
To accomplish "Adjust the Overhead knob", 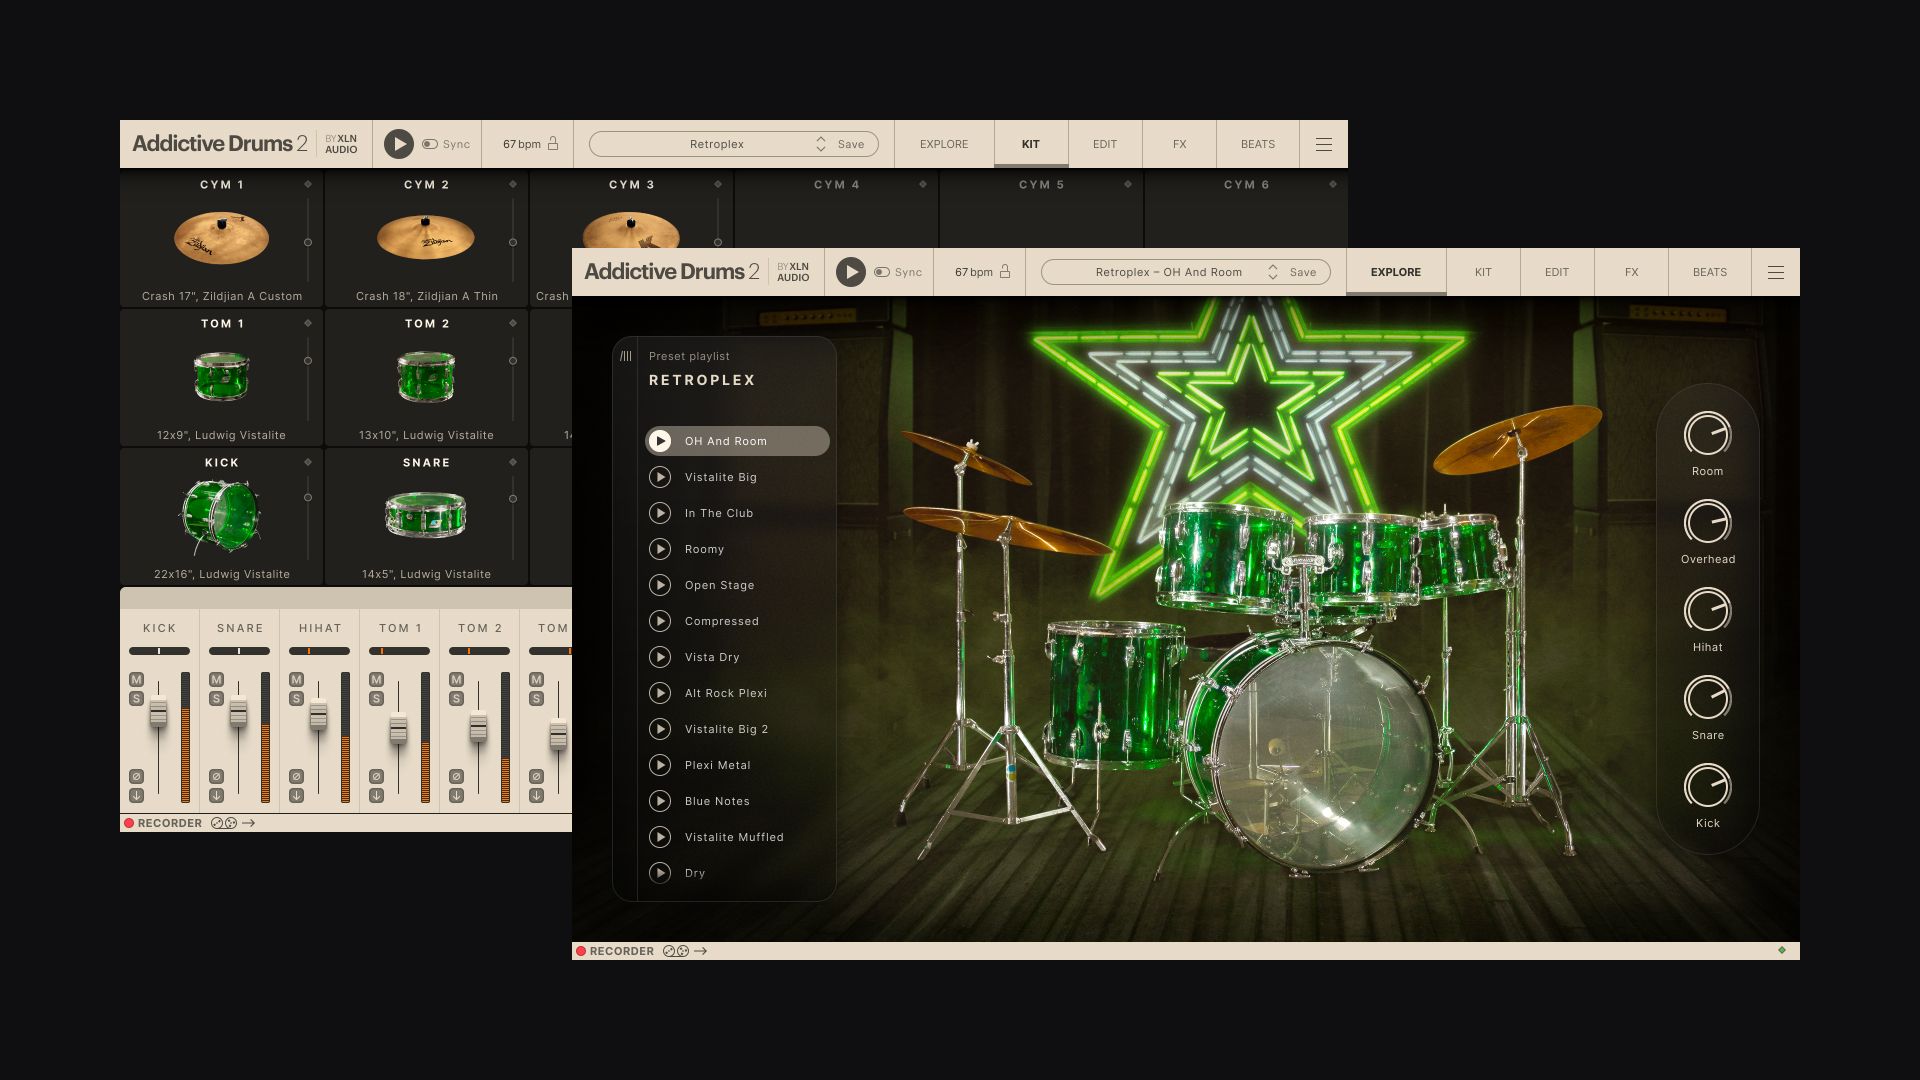I will tap(1707, 523).
